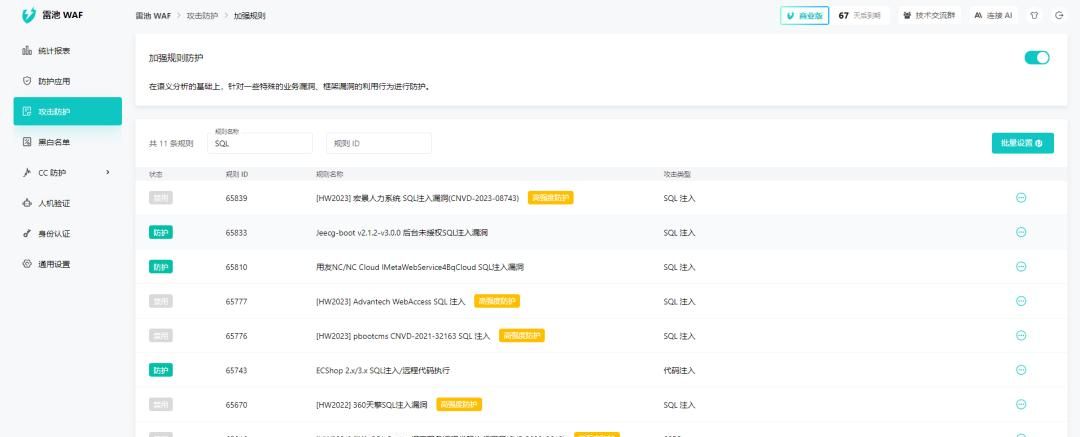
Task: Toggle the 防护 status badge of rule 65833
Action: (160, 232)
